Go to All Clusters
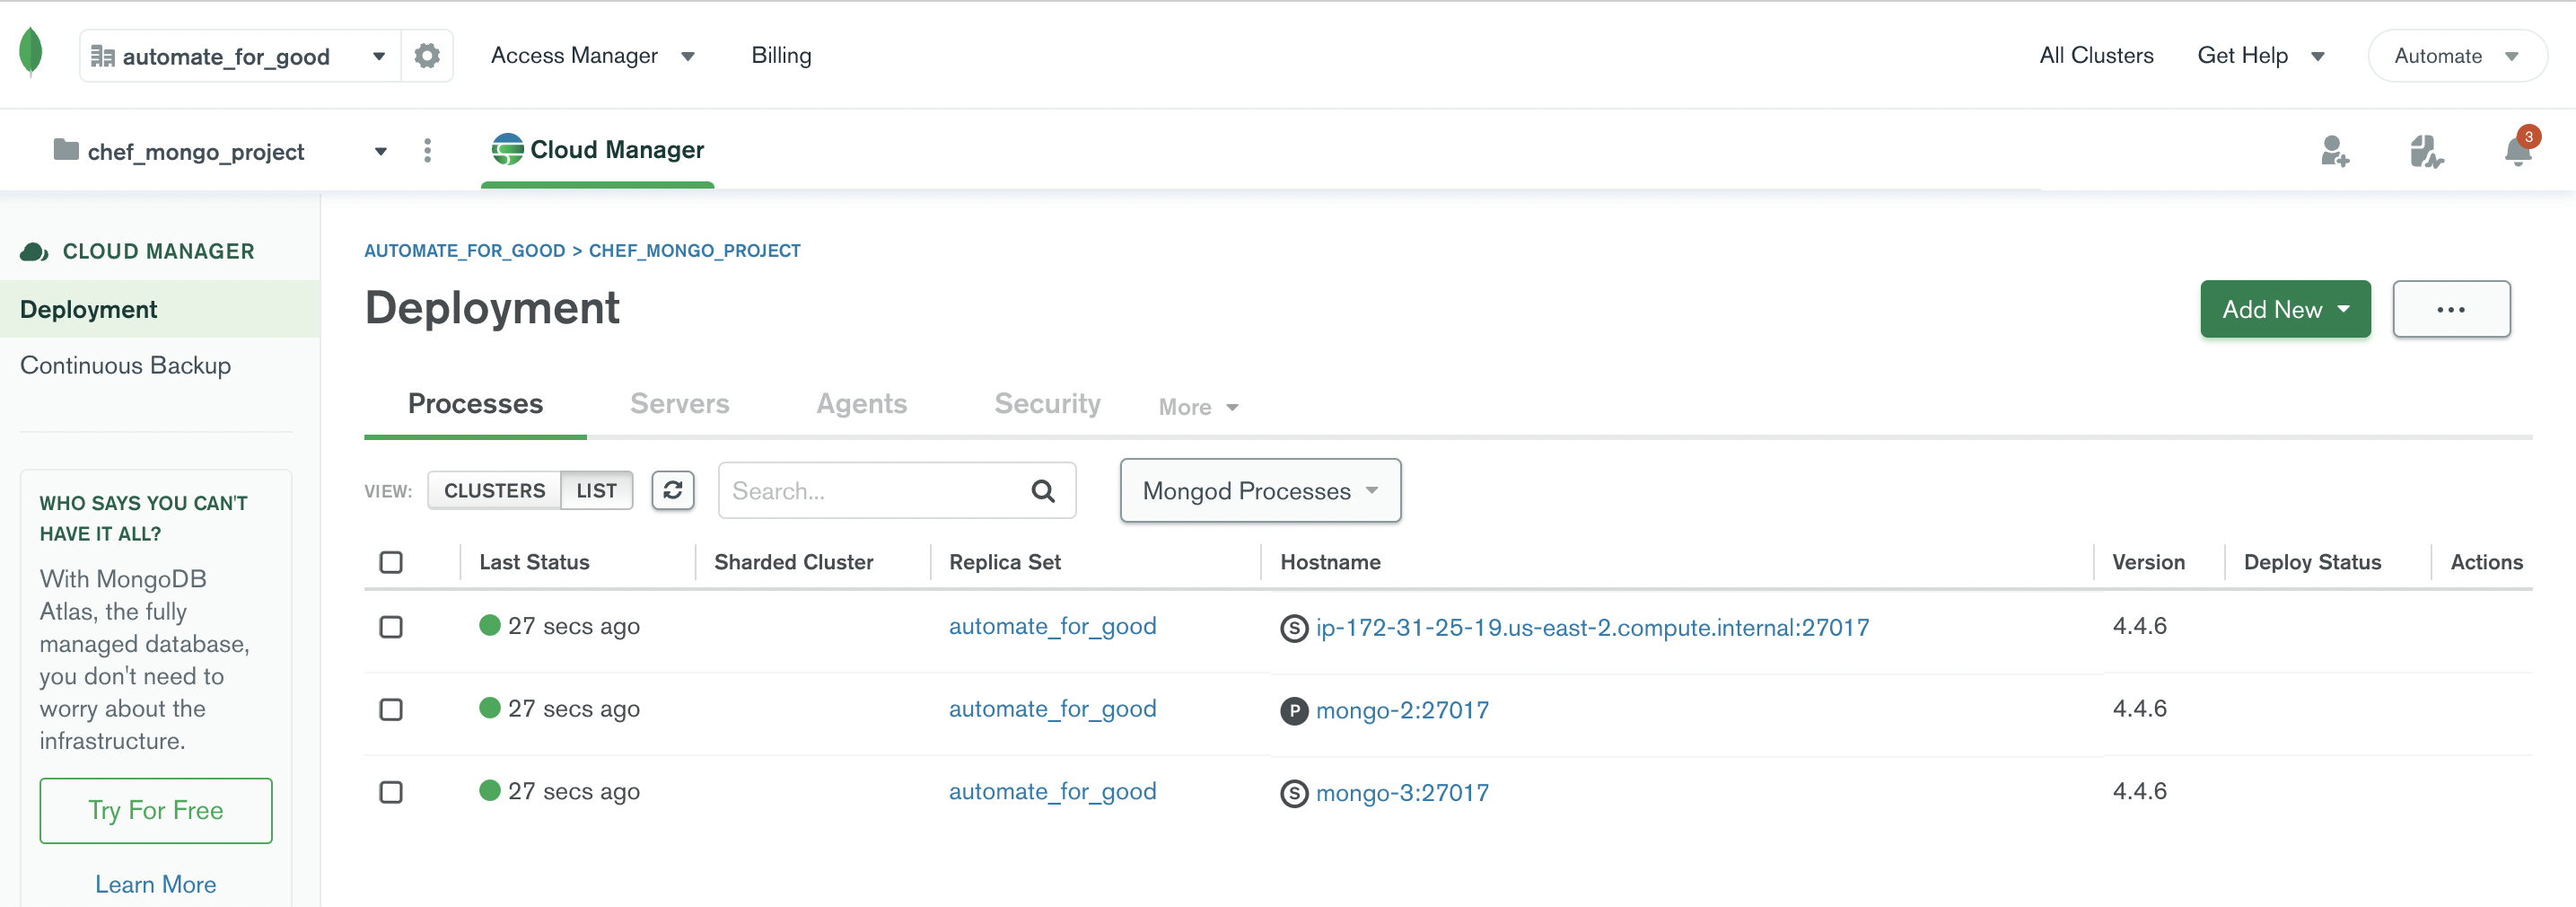This screenshot has width=2576, height=907. 2096,56
